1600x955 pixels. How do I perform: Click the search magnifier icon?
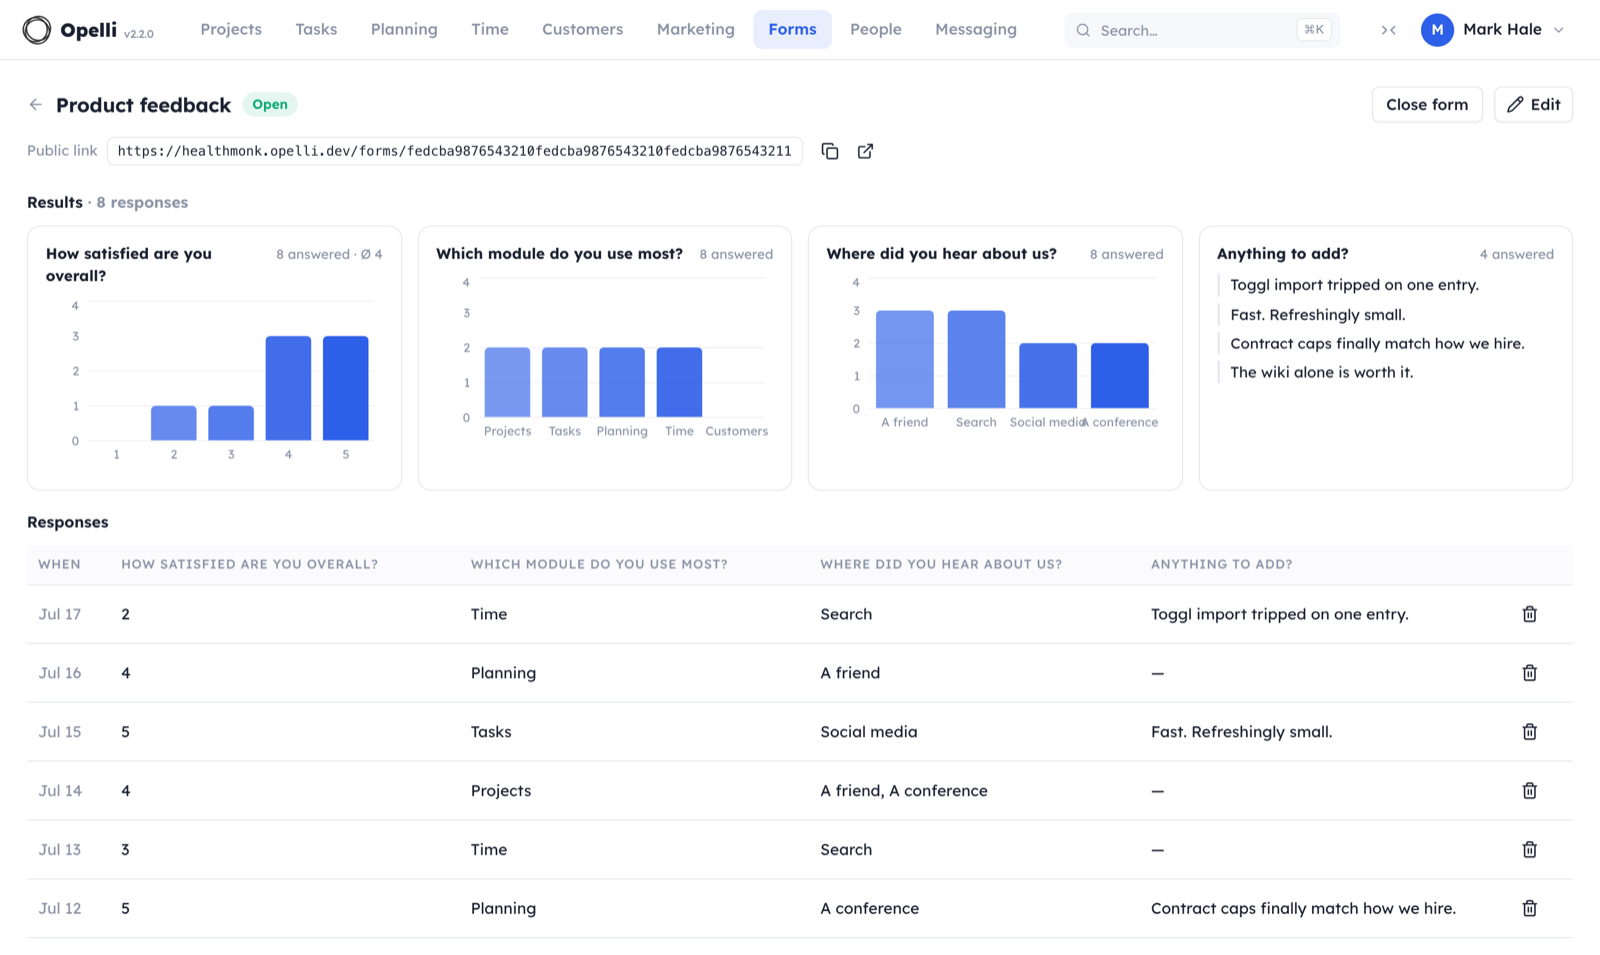(1083, 31)
